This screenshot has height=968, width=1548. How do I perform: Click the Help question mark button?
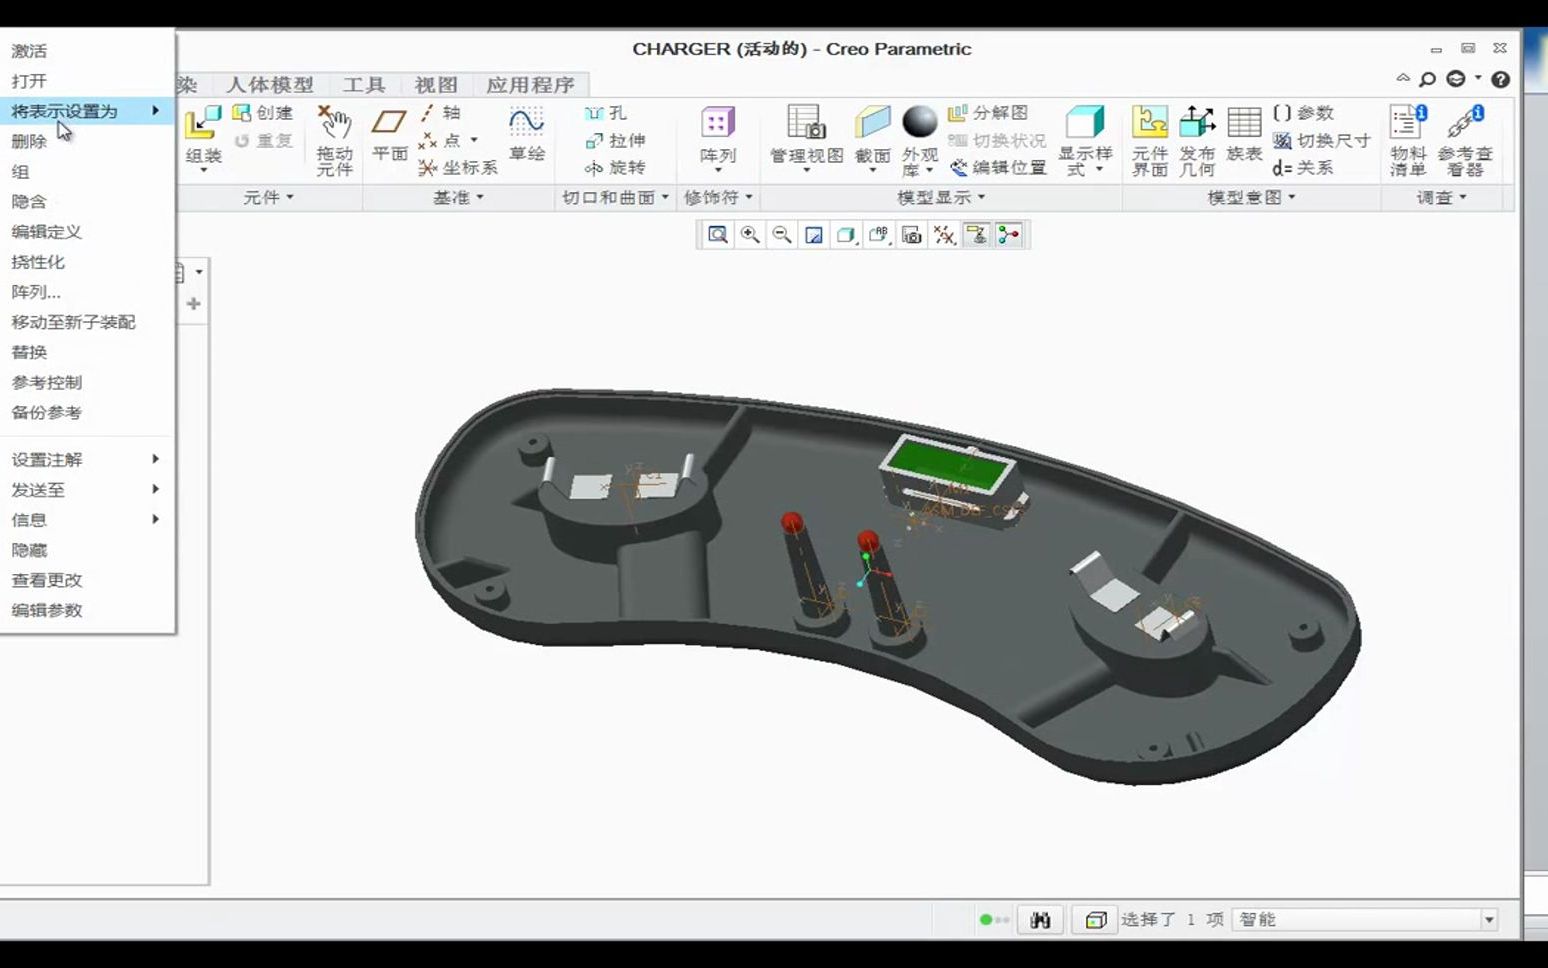point(1501,78)
